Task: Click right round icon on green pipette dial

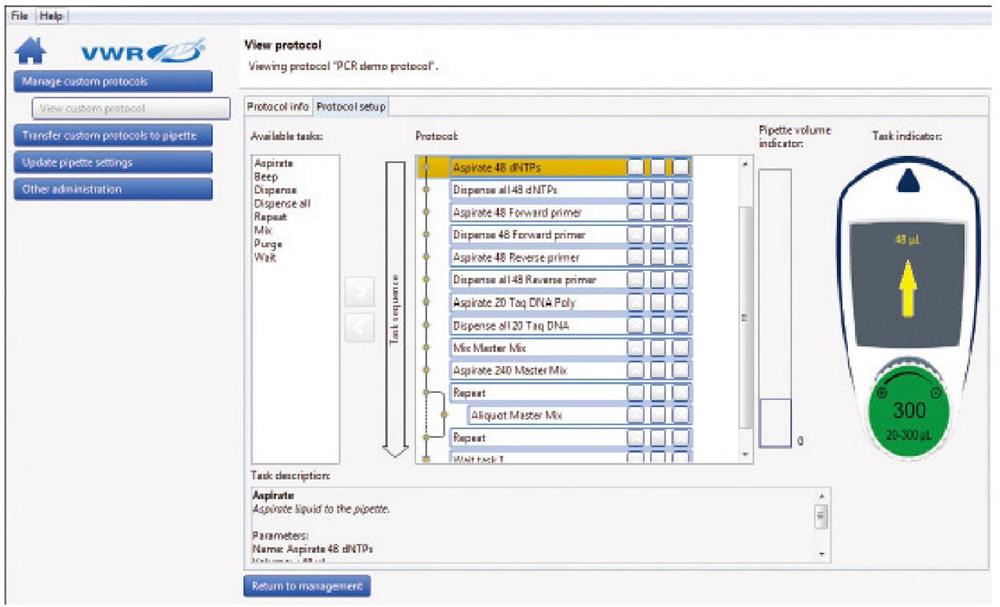Action: tap(936, 393)
